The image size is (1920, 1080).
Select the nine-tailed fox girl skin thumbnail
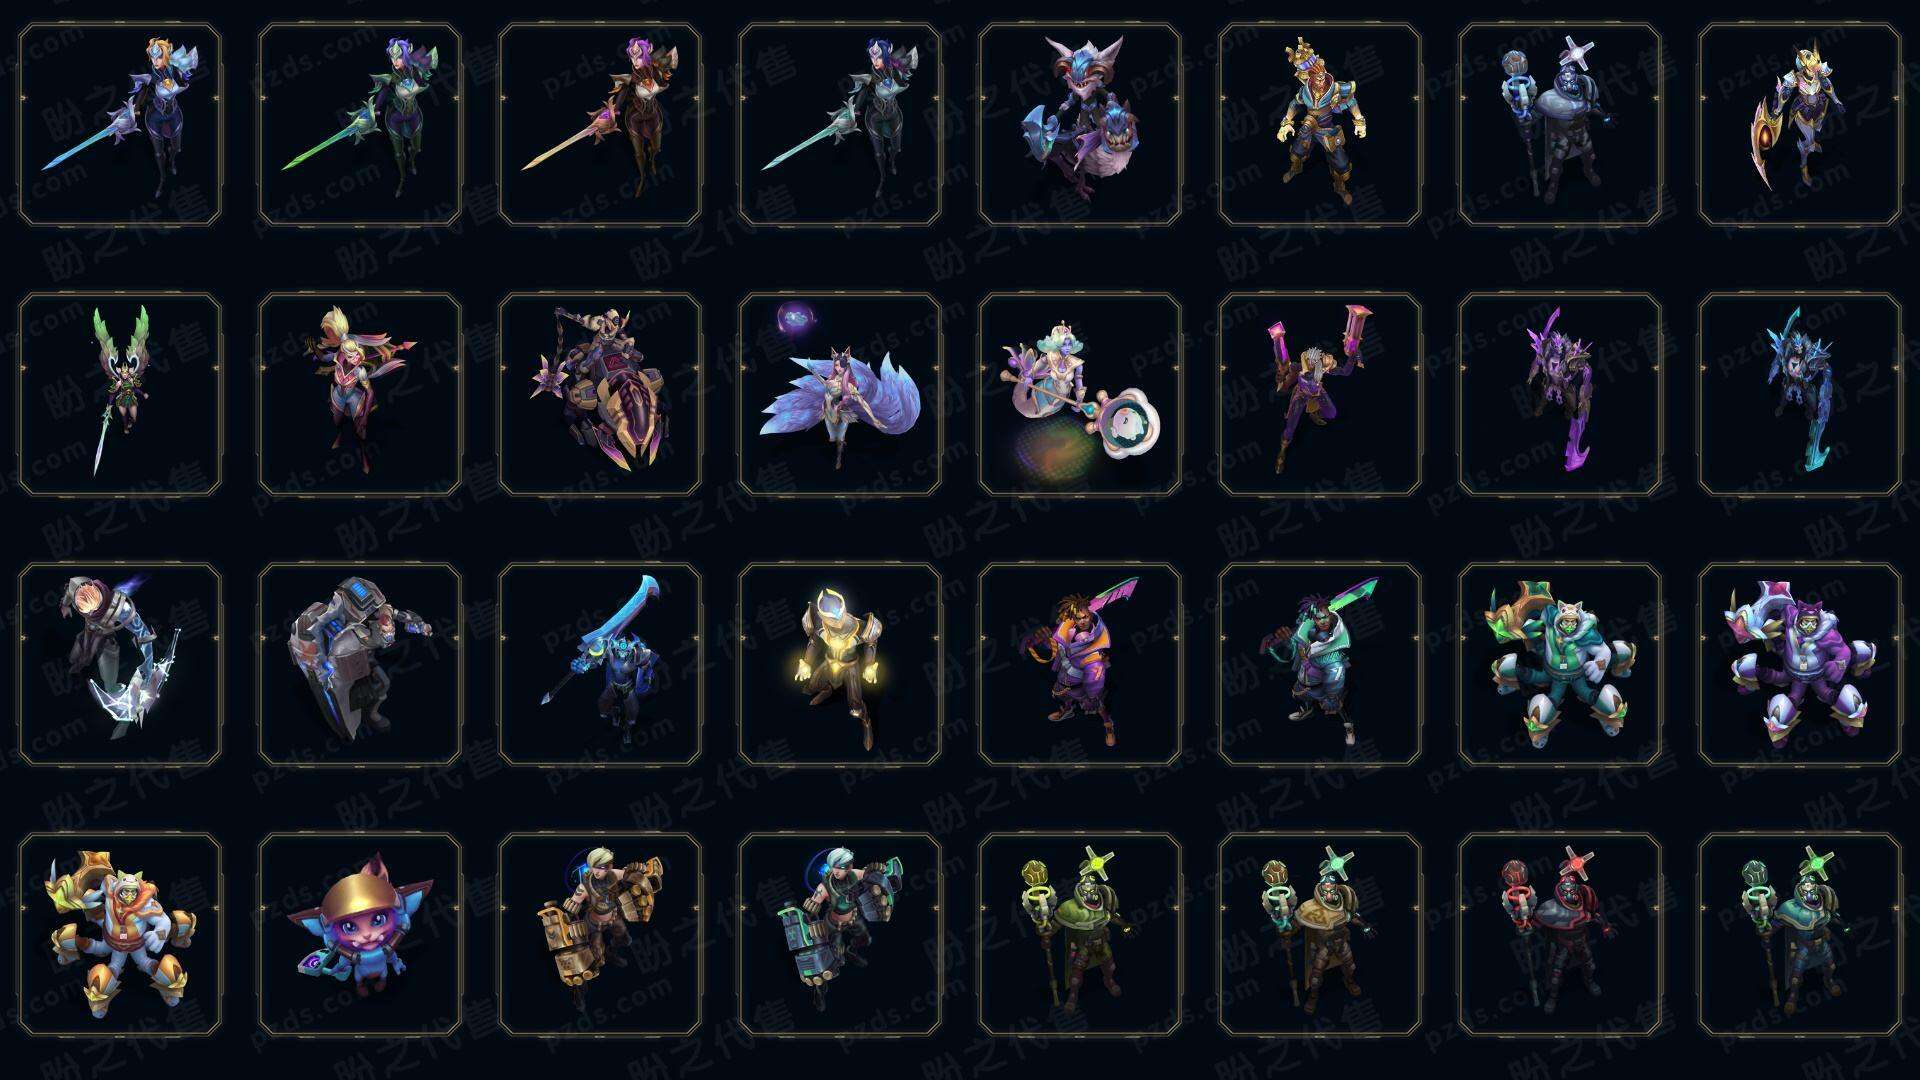[x=840, y=394]
